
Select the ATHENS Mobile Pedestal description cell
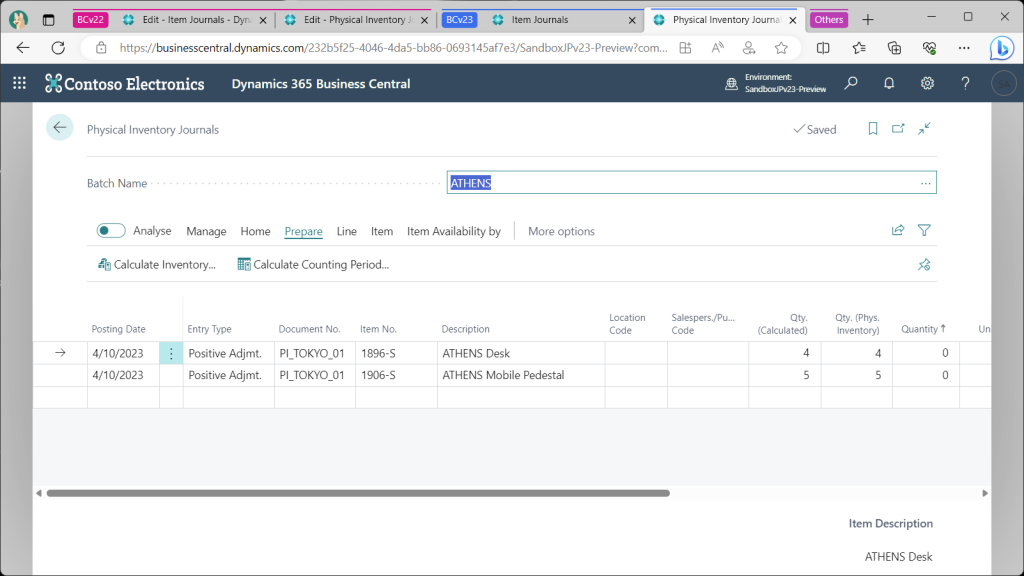(x=520, y=376)
